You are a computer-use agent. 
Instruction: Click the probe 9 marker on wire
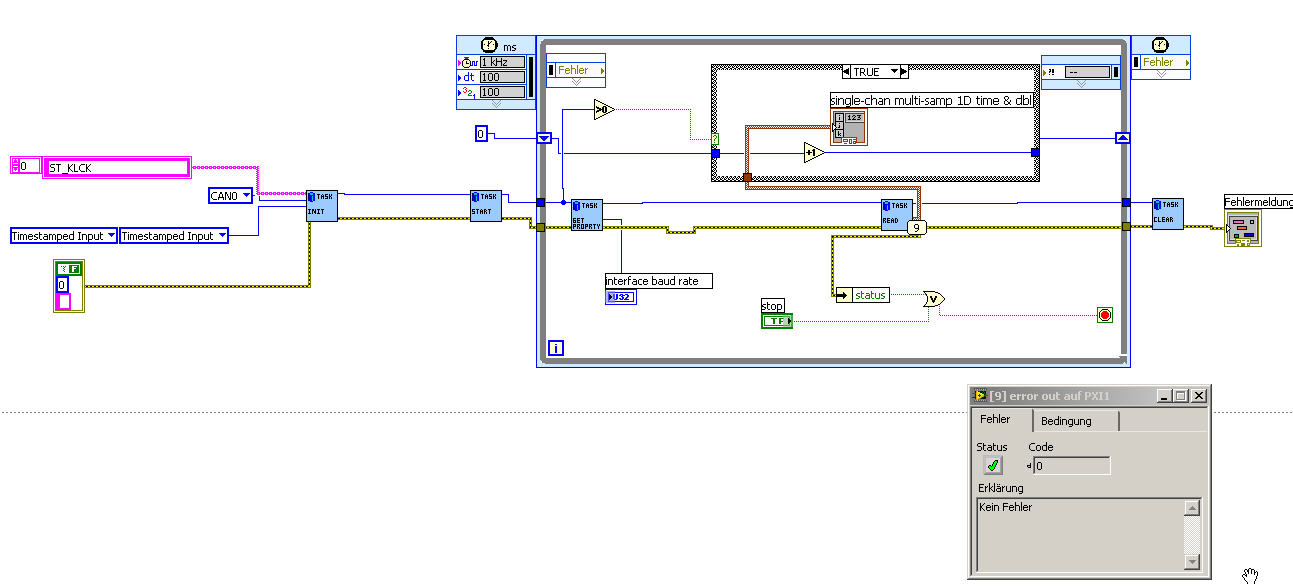(917, 228)
